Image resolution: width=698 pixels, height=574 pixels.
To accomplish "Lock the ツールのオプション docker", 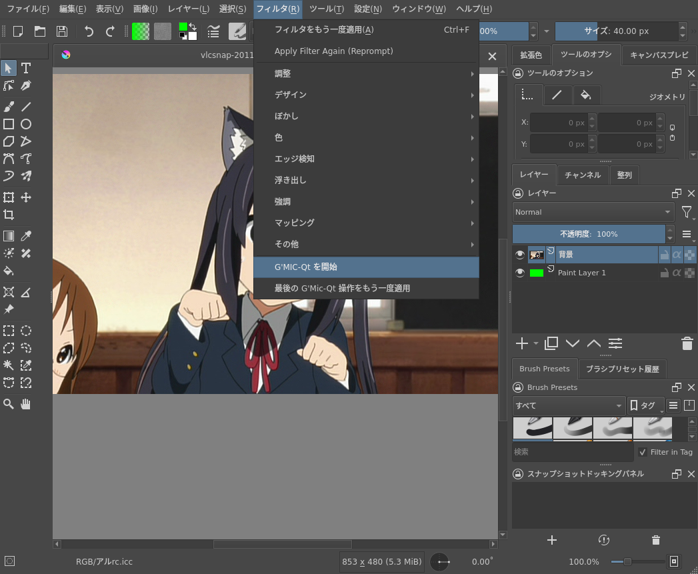I will click(x=518, y=73).
